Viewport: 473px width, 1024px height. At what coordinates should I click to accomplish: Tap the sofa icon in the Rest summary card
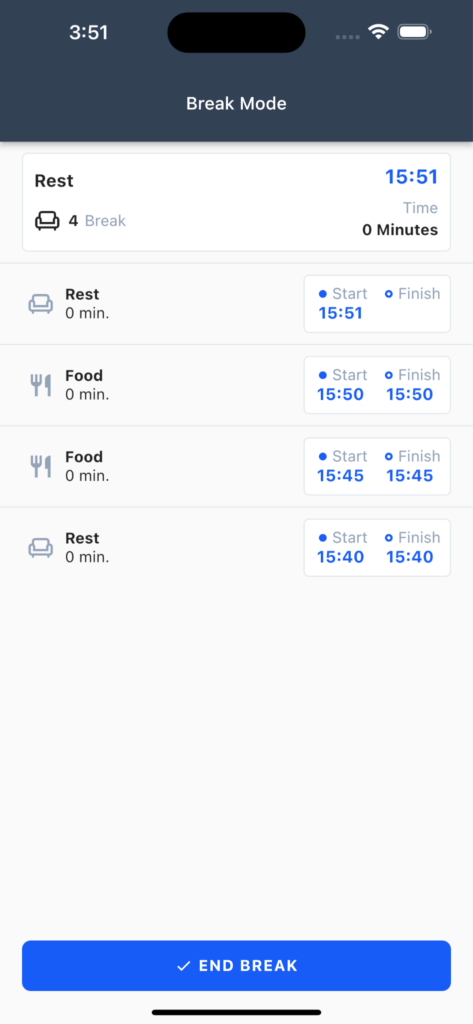tap(47, 221)
